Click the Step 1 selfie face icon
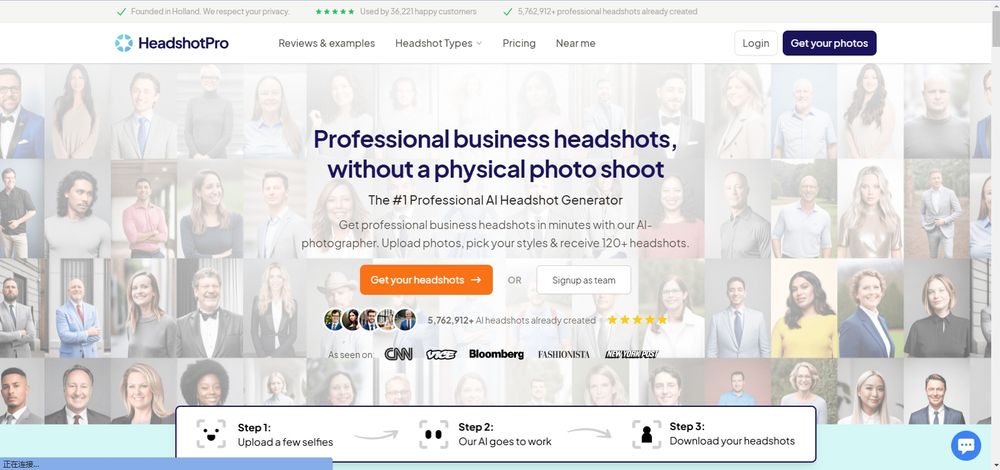The height and width of the screenshot is (470, 1000). [x=211, y=434]
